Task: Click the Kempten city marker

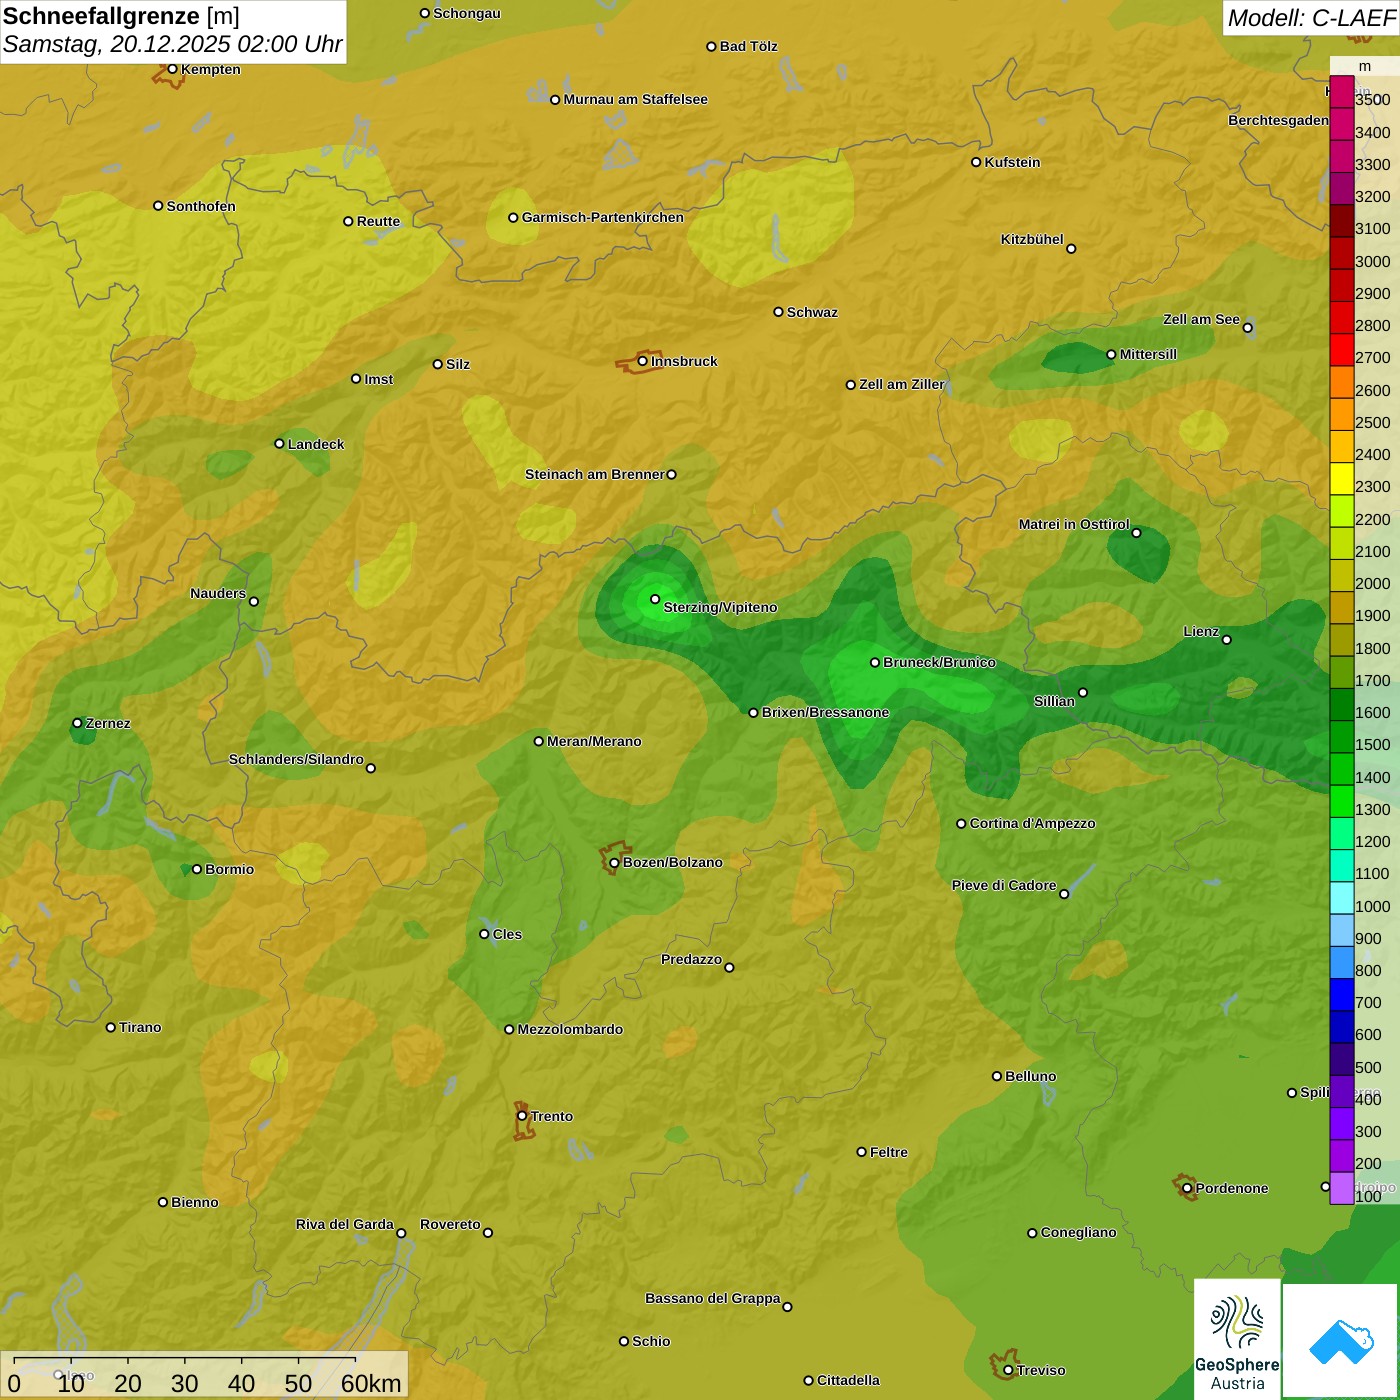Action: [172, 69]
